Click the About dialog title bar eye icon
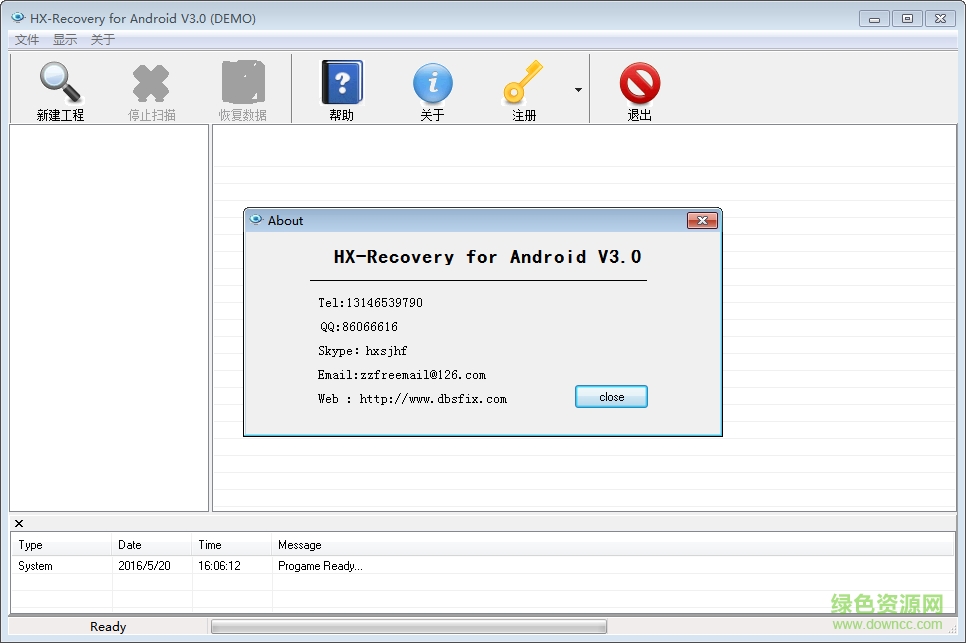Viewport: 966px width, 643px height. coord(256,219)
